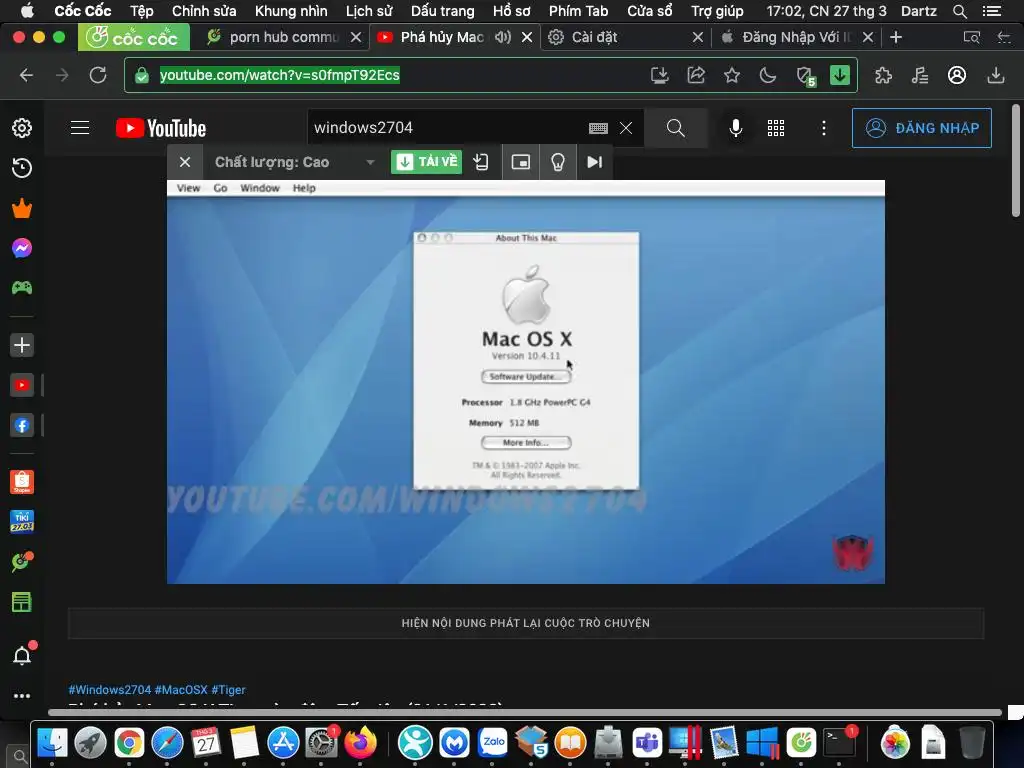Reload the current page

98,75
